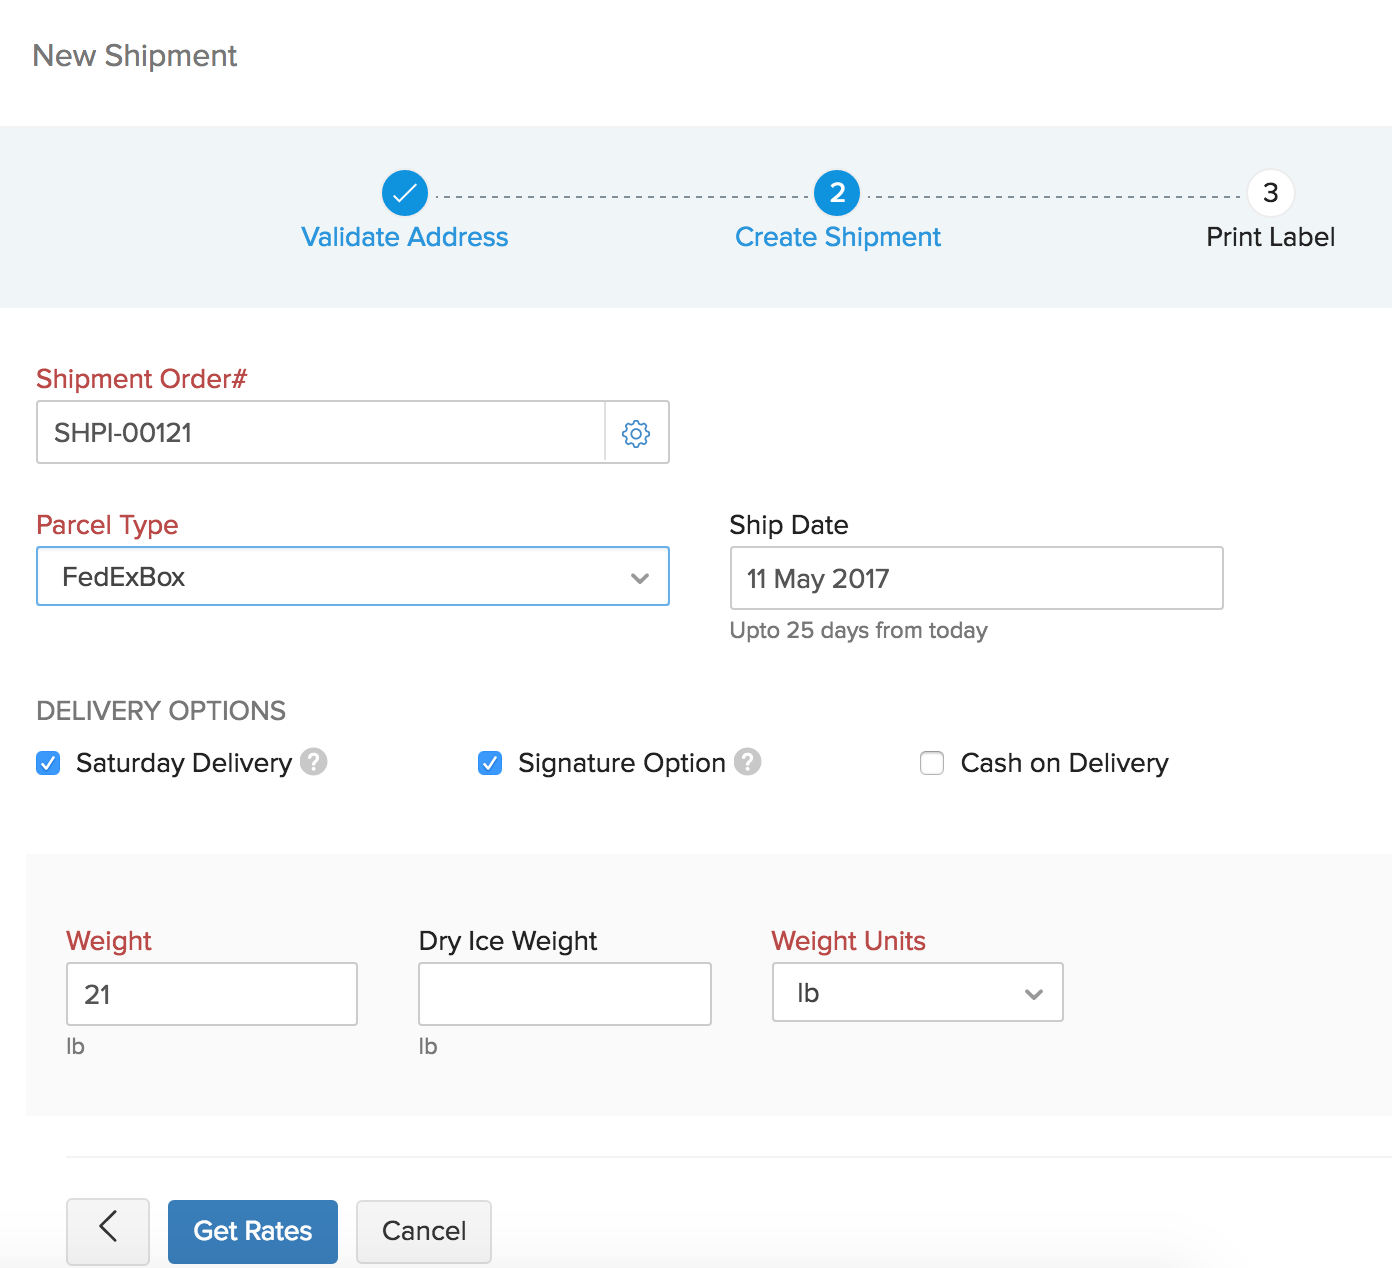Click the Signature Option help icon

tap(747, 762)
